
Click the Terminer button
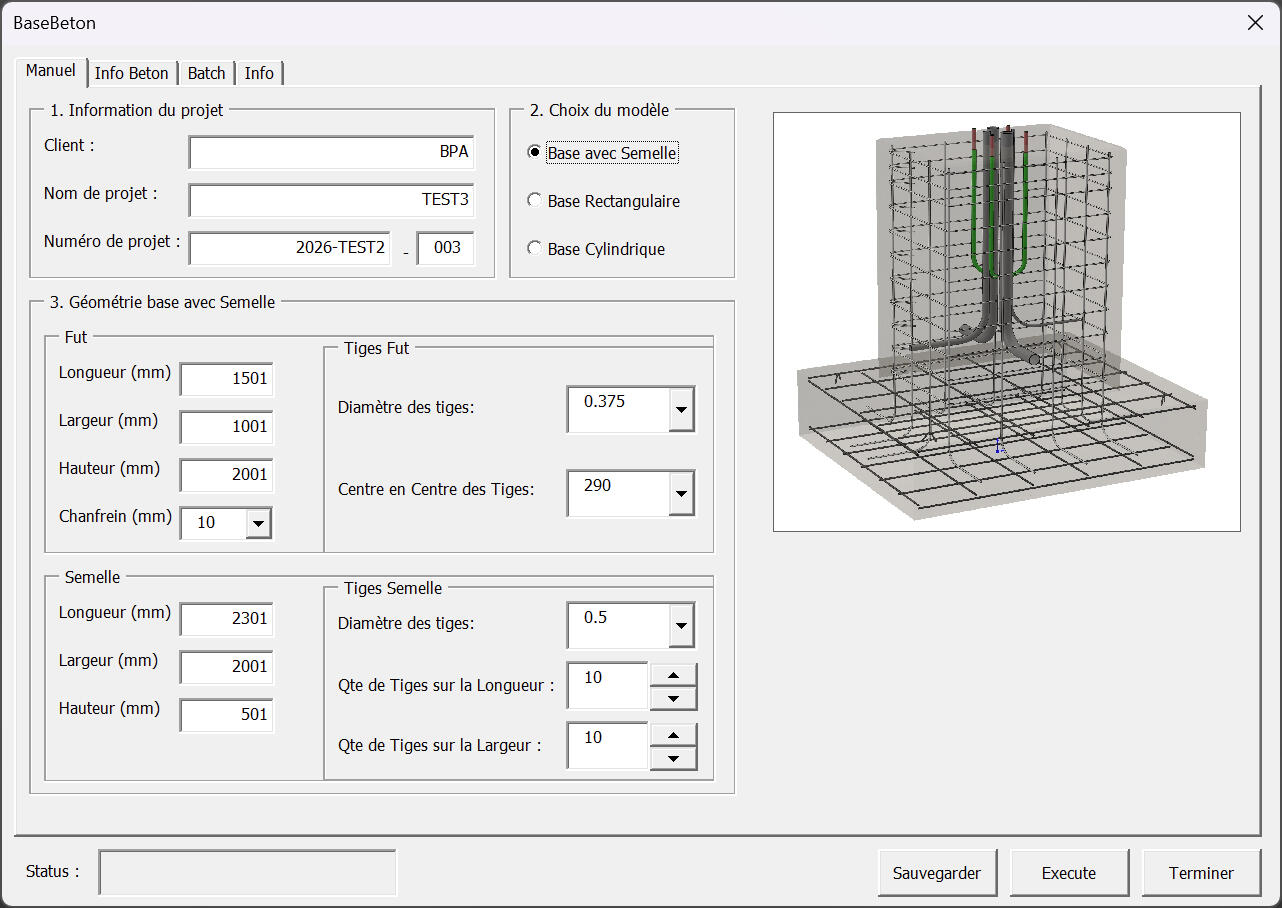[1201, 872]
